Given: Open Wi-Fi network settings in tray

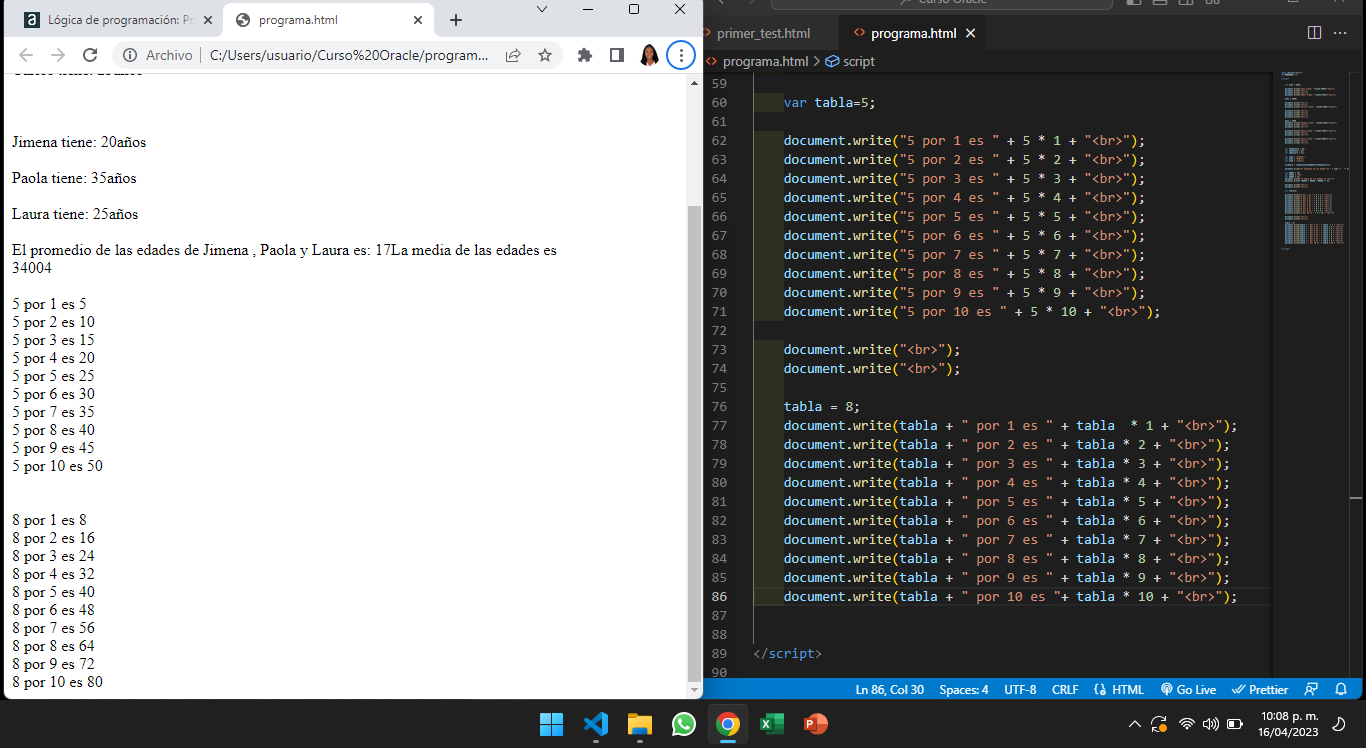Looking at the screenshot, I should point(1187,724).
